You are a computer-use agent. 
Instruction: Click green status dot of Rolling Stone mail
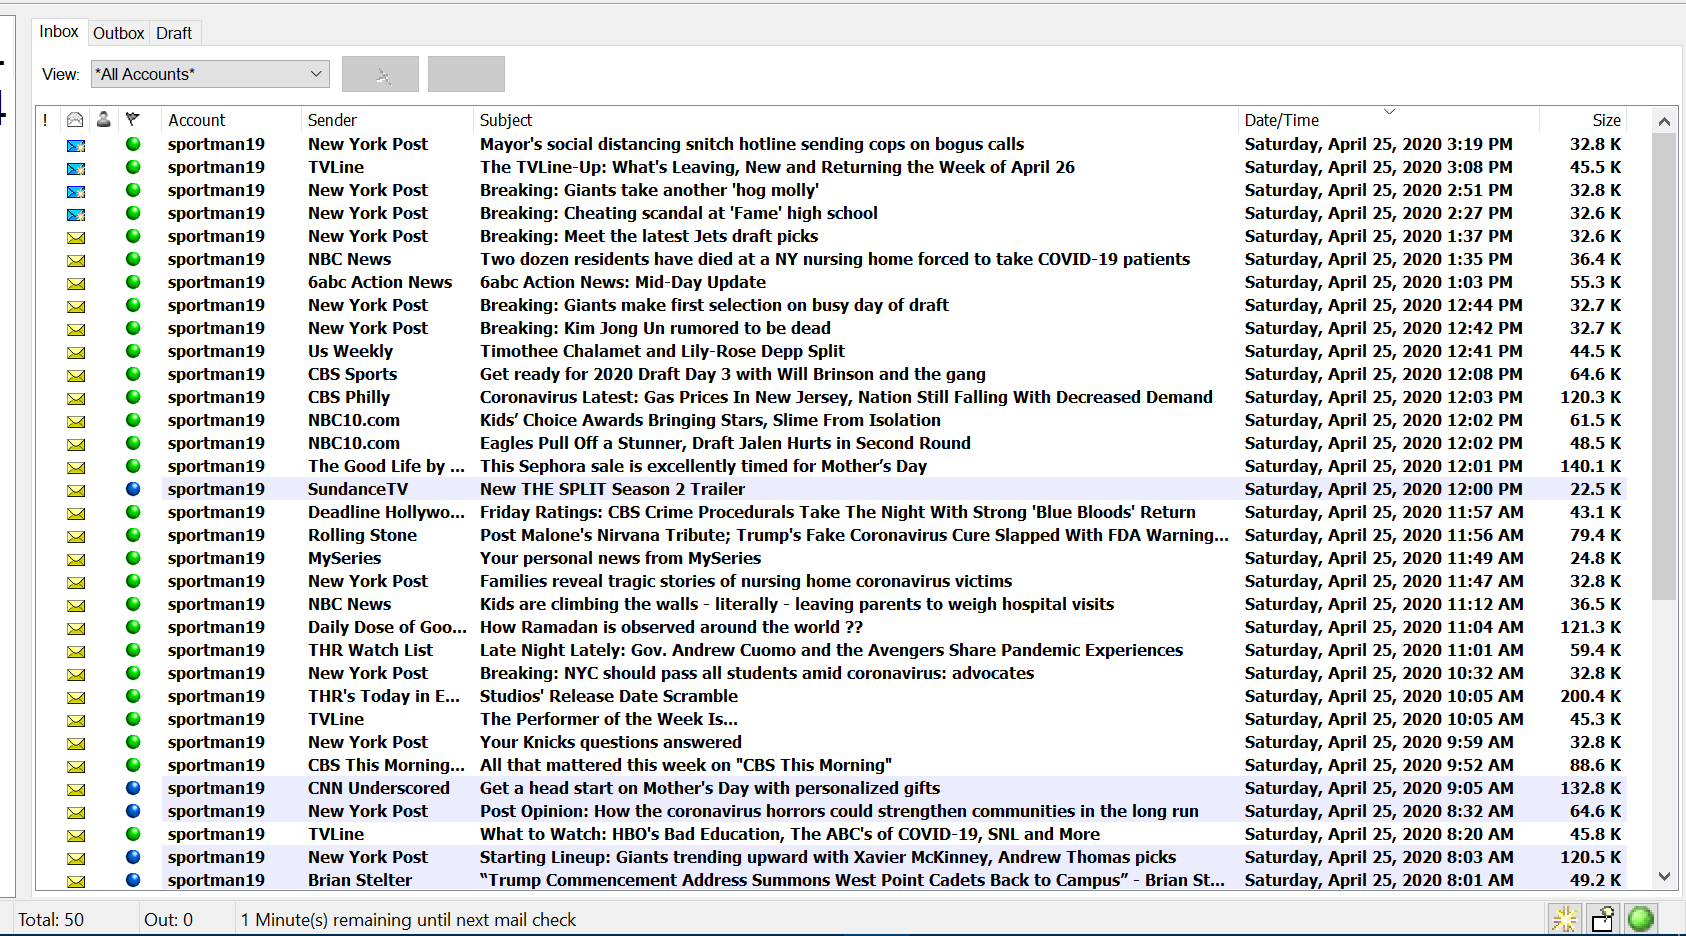[x=133, y=535]
